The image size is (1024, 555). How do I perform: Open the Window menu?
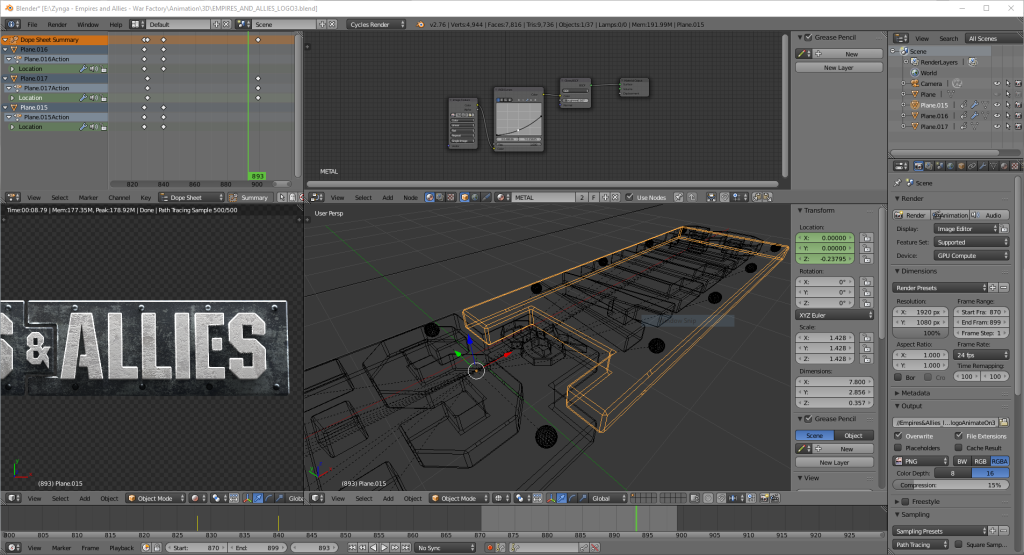[x=88, y=24]
